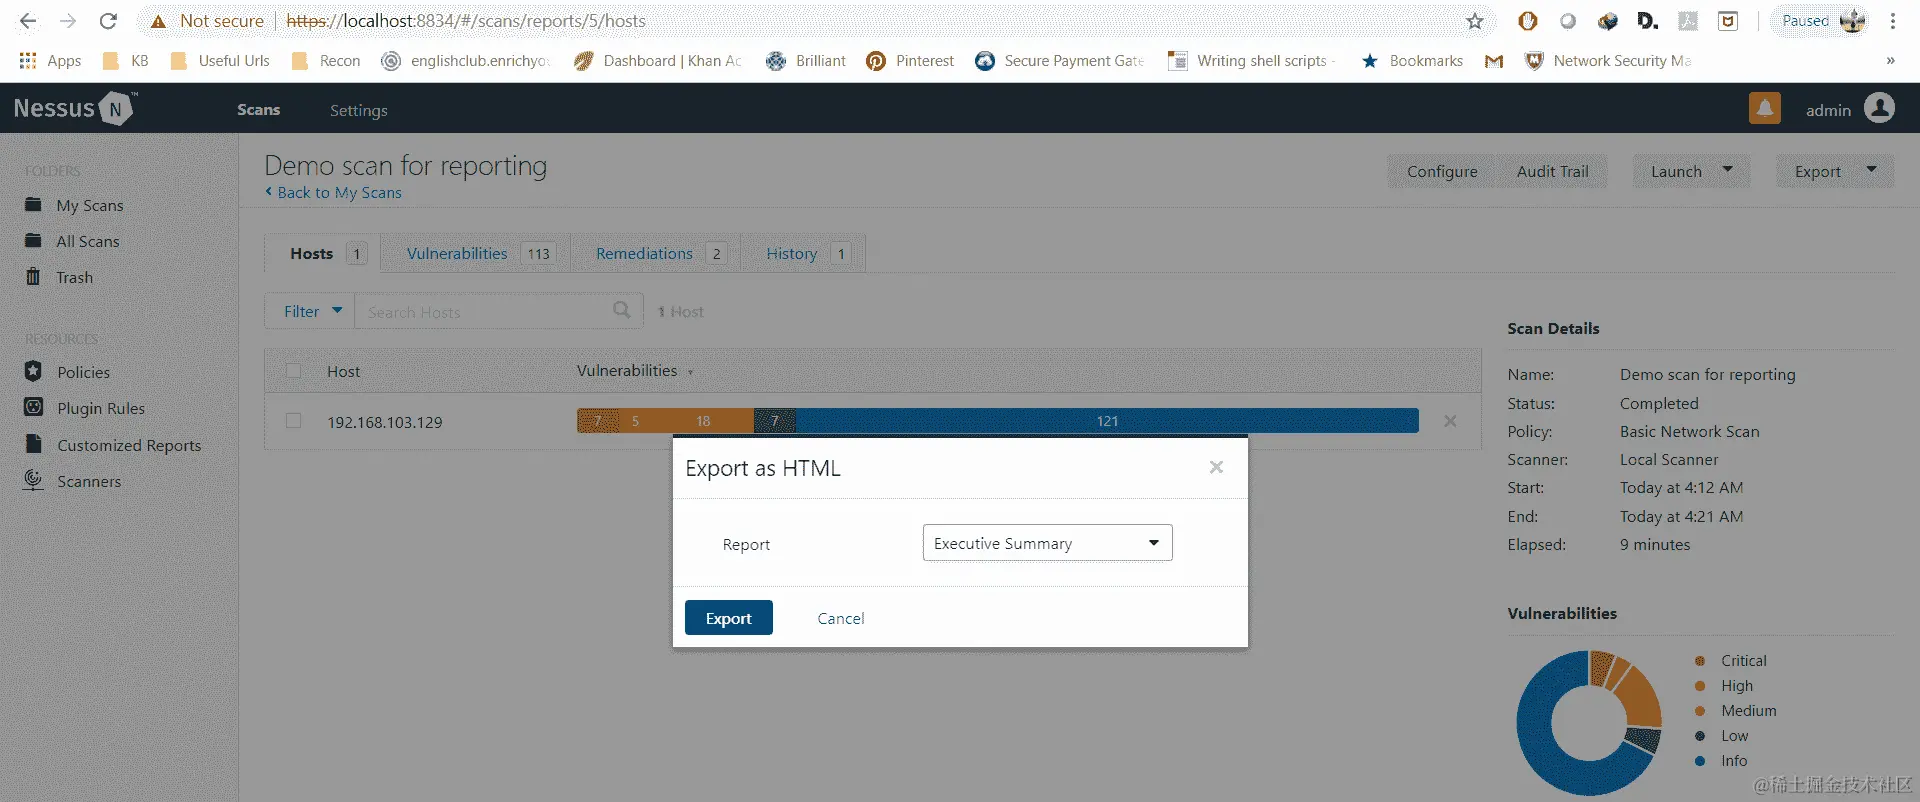The height and width of the screenshot is (802, 1920).
Task: Click the Launch button
Action: coord(1676,171)
